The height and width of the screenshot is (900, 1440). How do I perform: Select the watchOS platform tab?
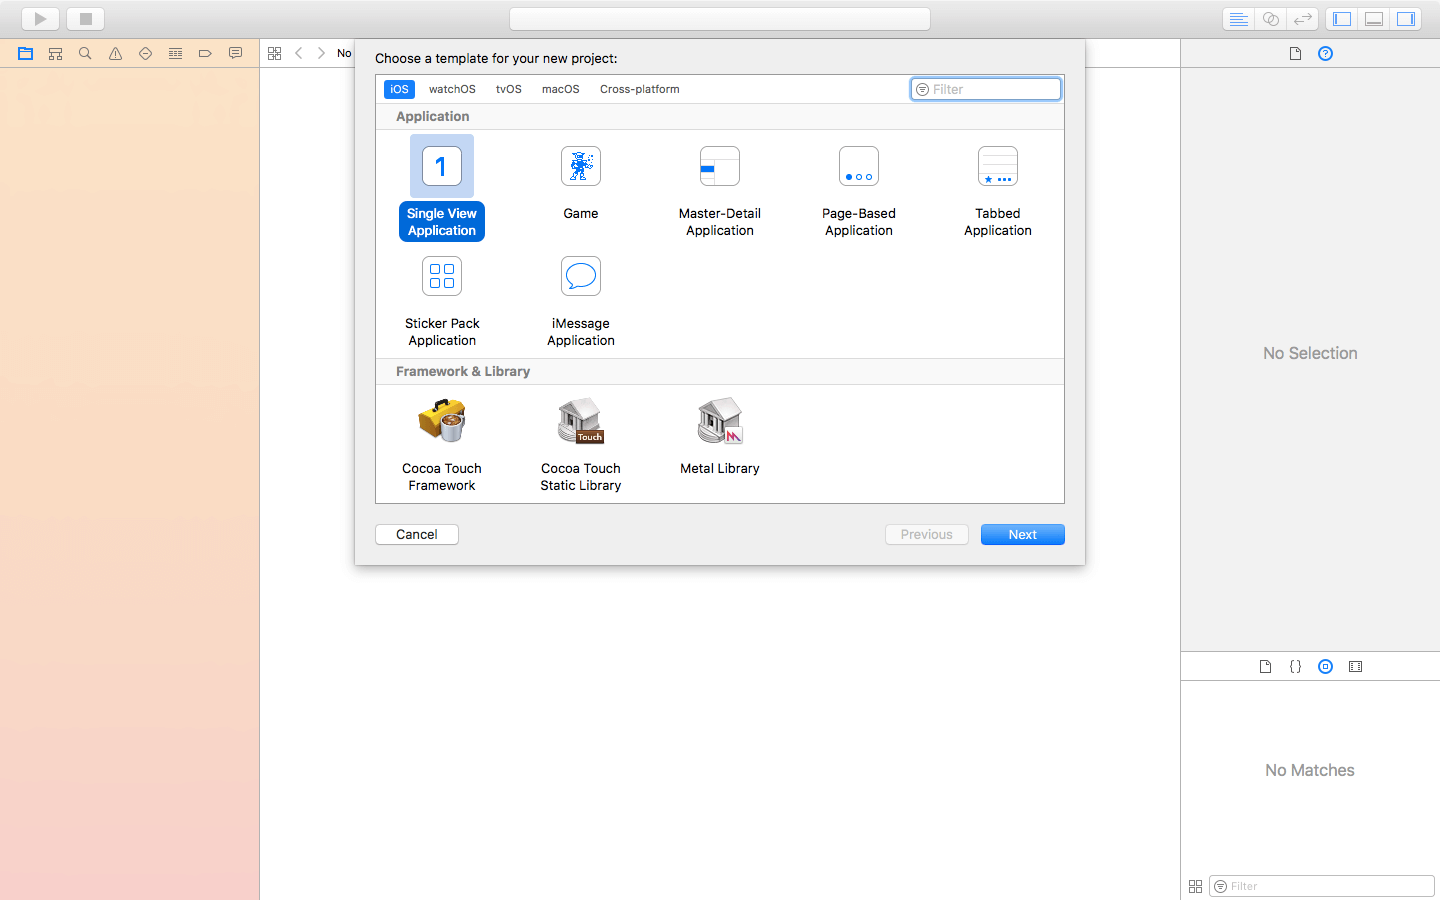(x=452, y=89)
